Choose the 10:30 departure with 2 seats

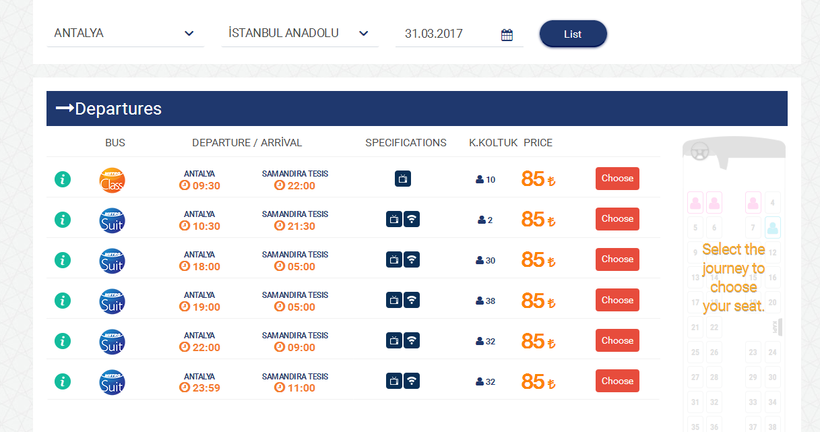click(617, 219)
